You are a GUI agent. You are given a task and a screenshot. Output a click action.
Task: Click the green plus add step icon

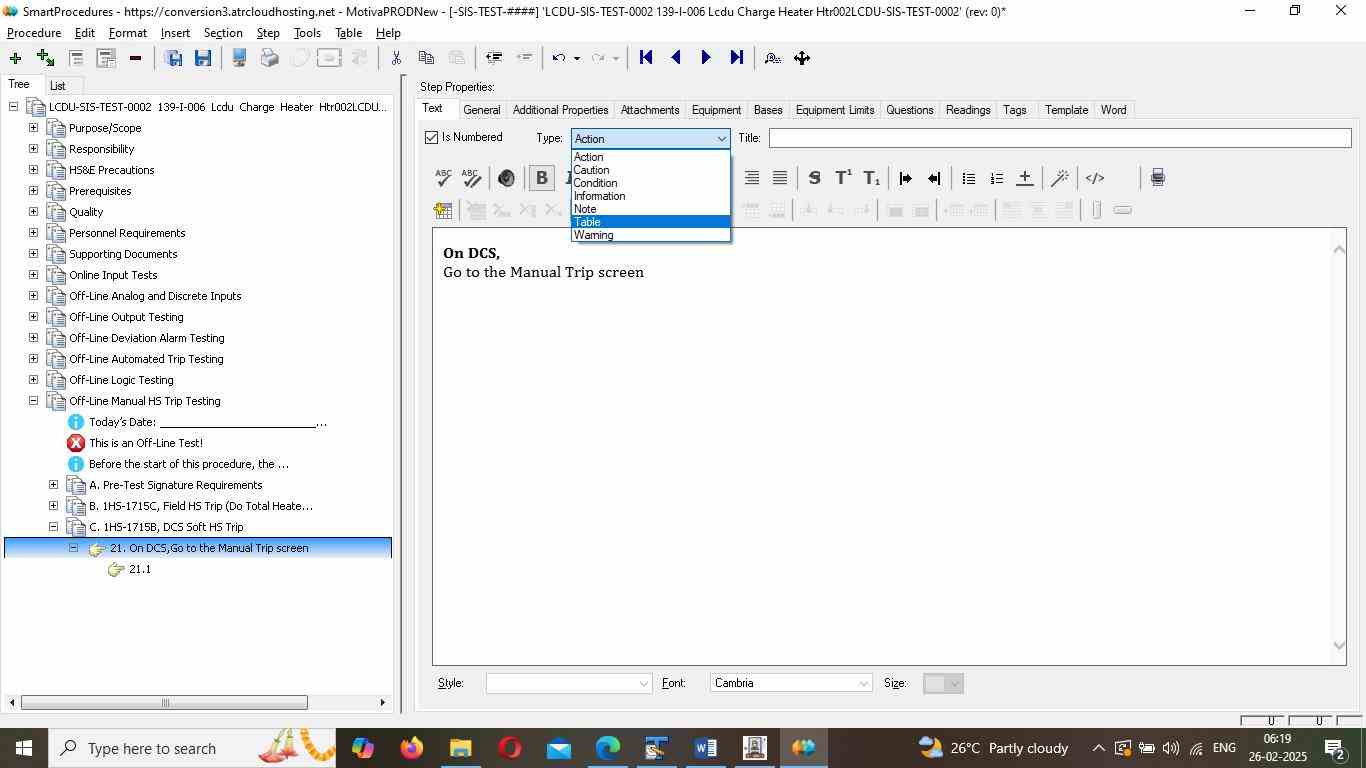coord(15,58)
